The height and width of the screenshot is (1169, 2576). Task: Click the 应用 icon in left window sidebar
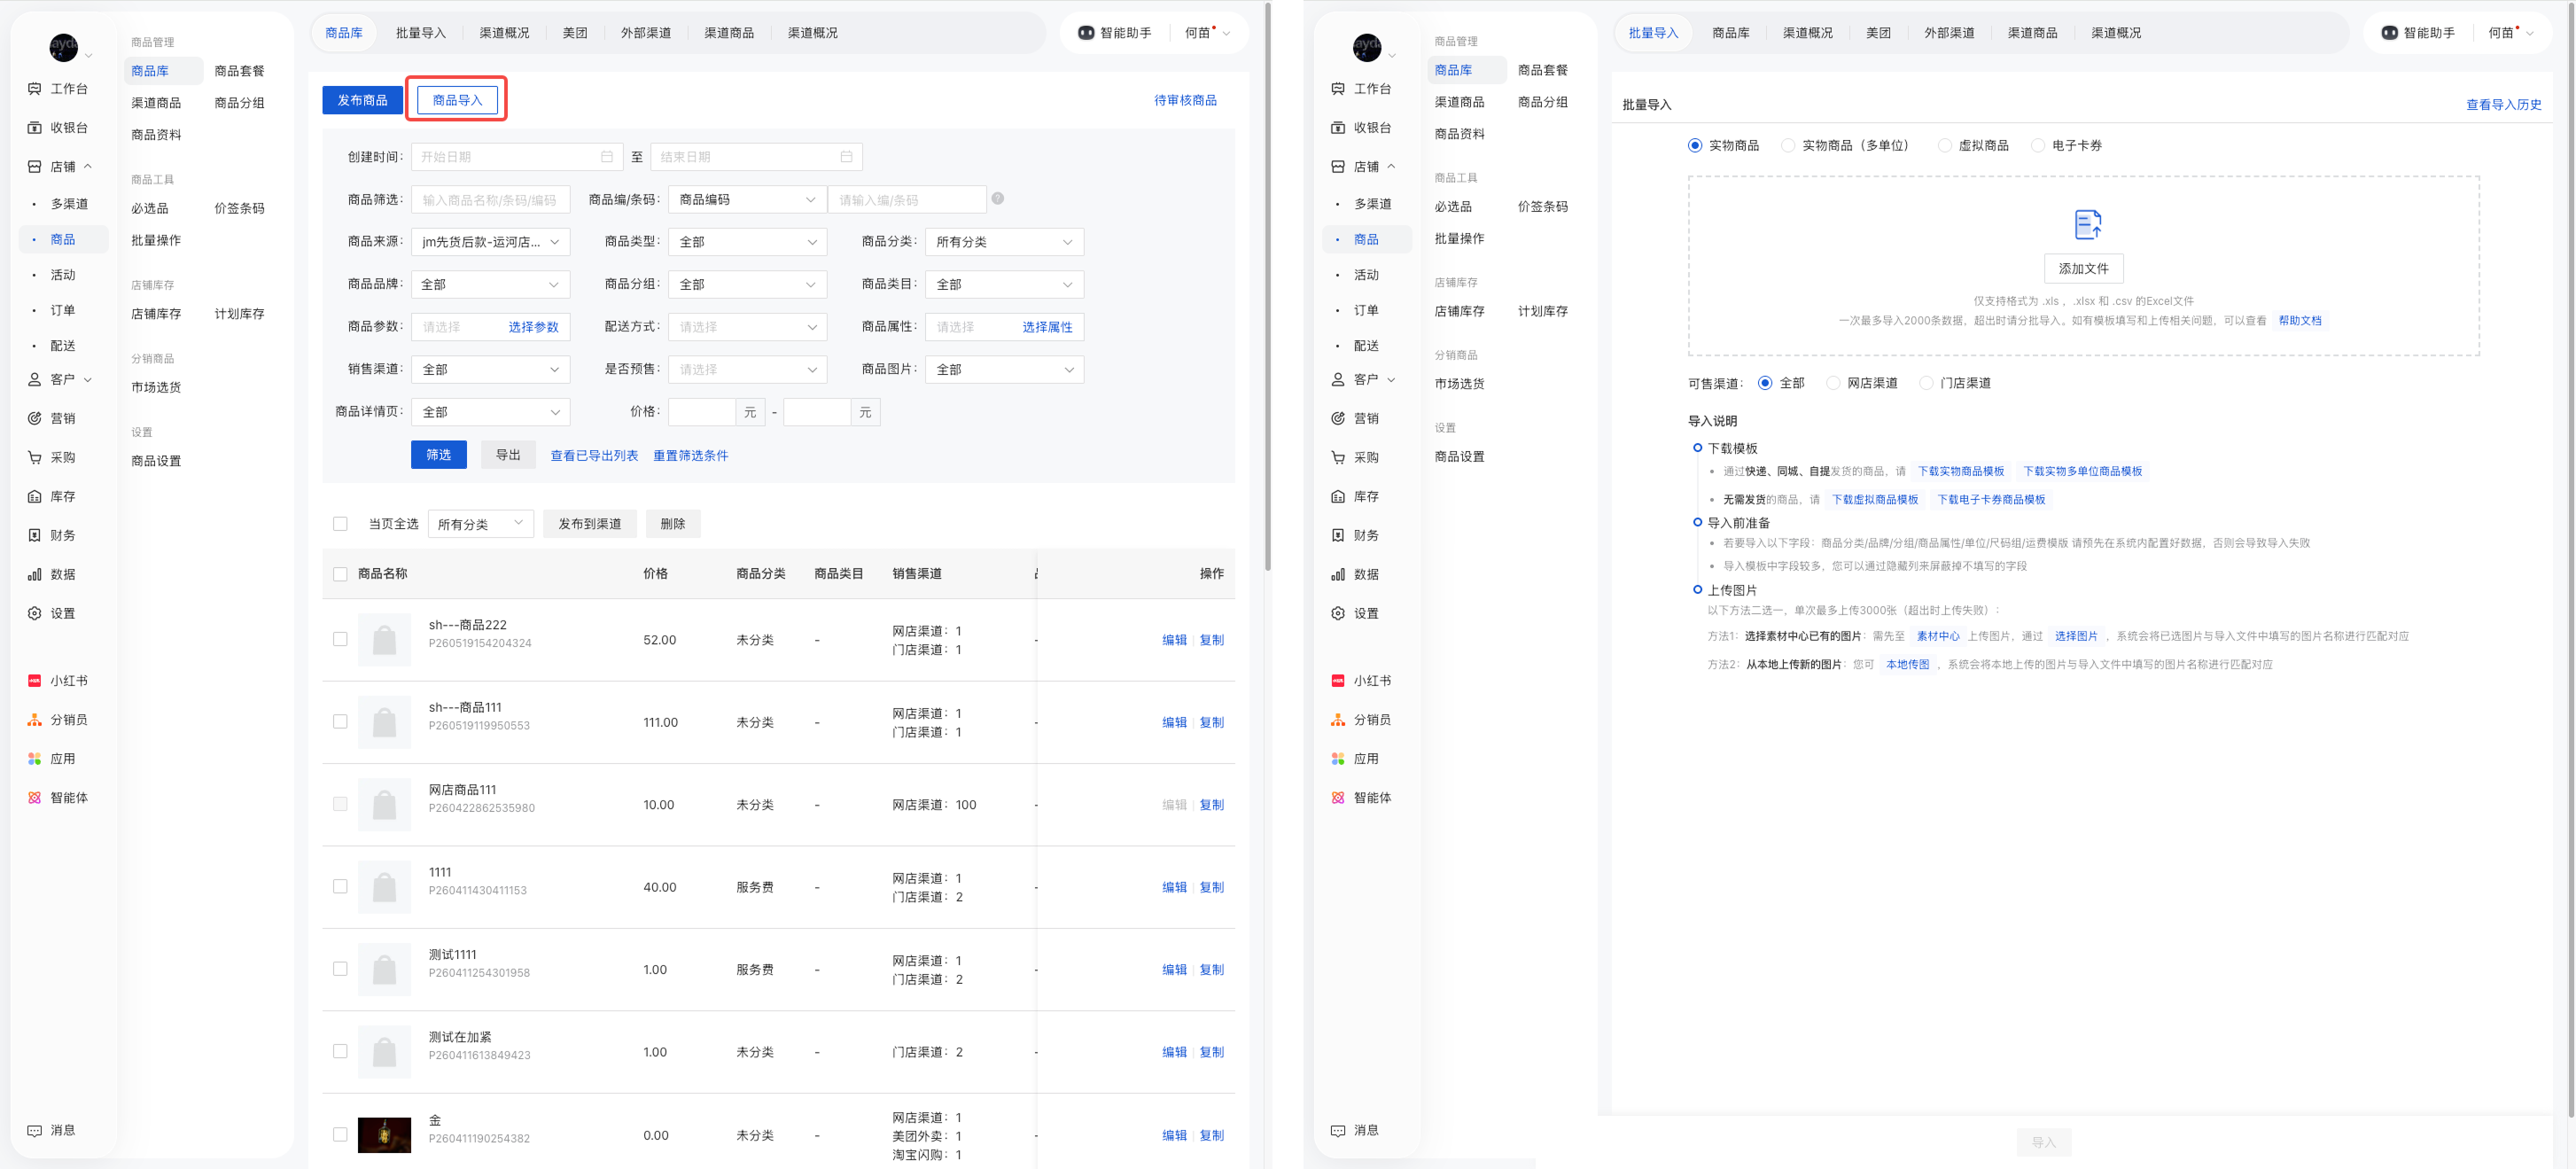(35, 759)
